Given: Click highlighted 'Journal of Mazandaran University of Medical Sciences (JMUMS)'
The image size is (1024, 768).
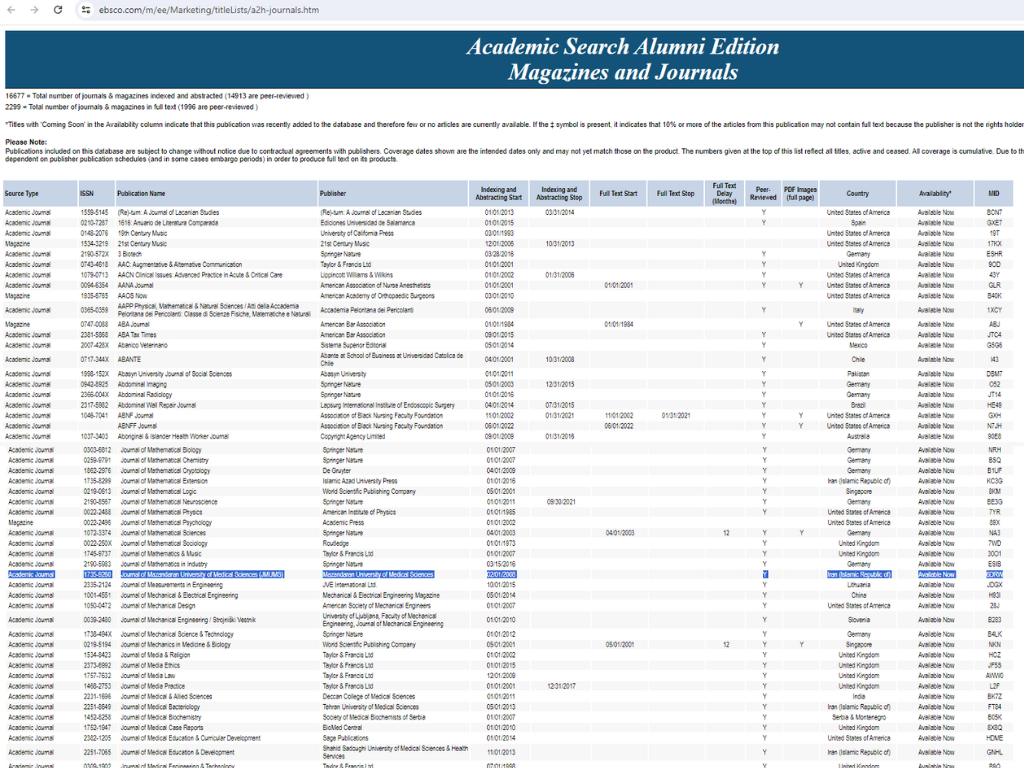Looking at the screenshot, I should (x=202, y=575).
